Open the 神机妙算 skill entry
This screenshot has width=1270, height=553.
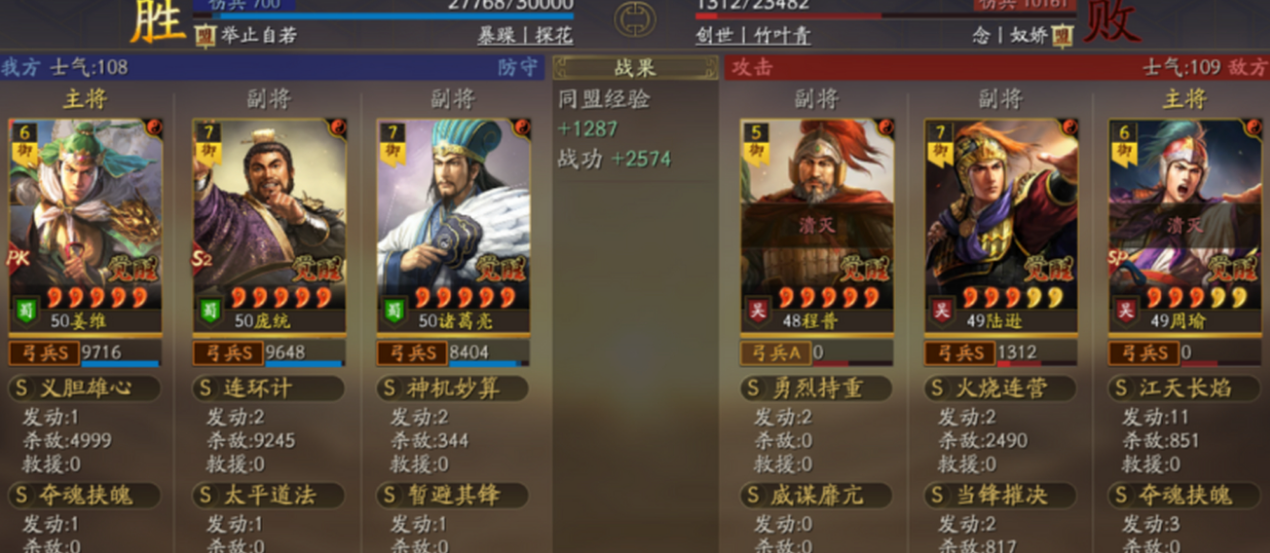tap(452, 388)
